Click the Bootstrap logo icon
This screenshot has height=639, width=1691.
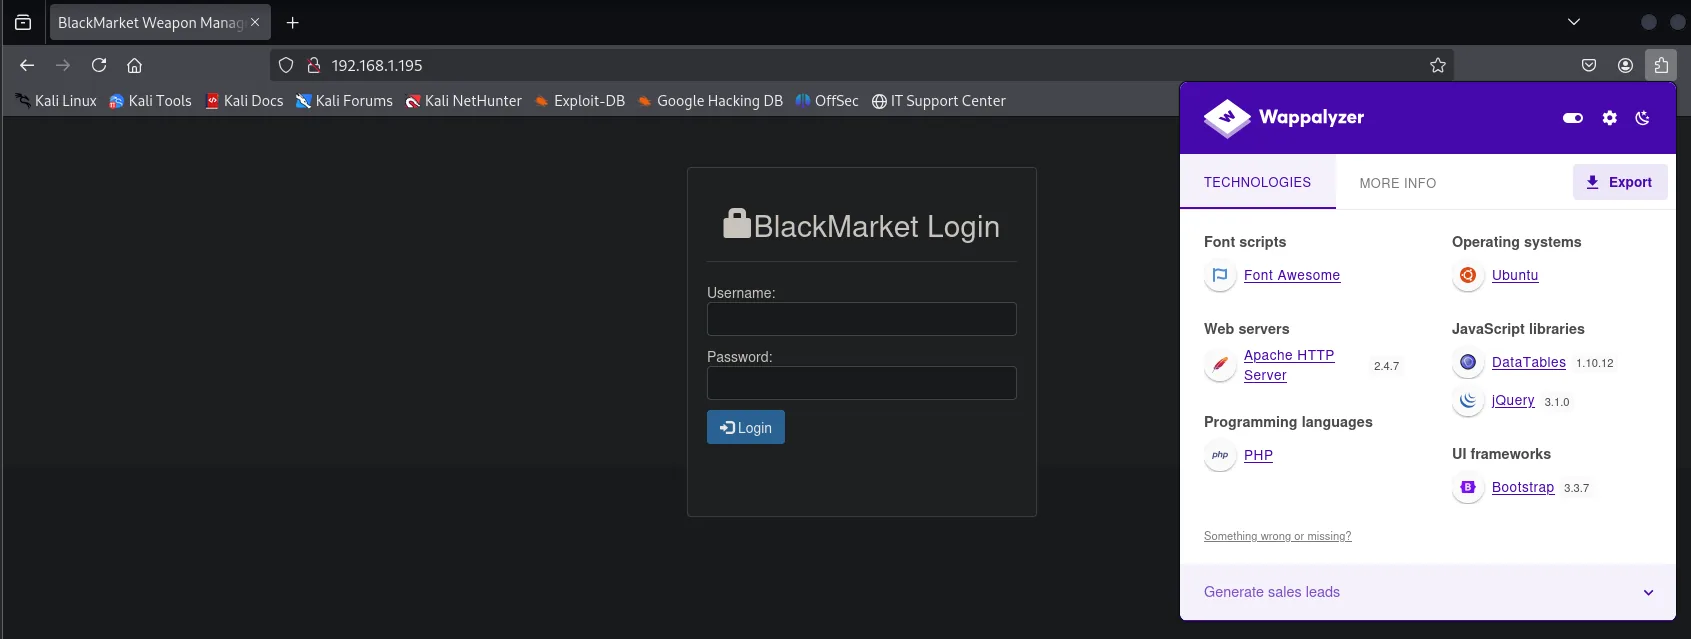(1468, 487)
